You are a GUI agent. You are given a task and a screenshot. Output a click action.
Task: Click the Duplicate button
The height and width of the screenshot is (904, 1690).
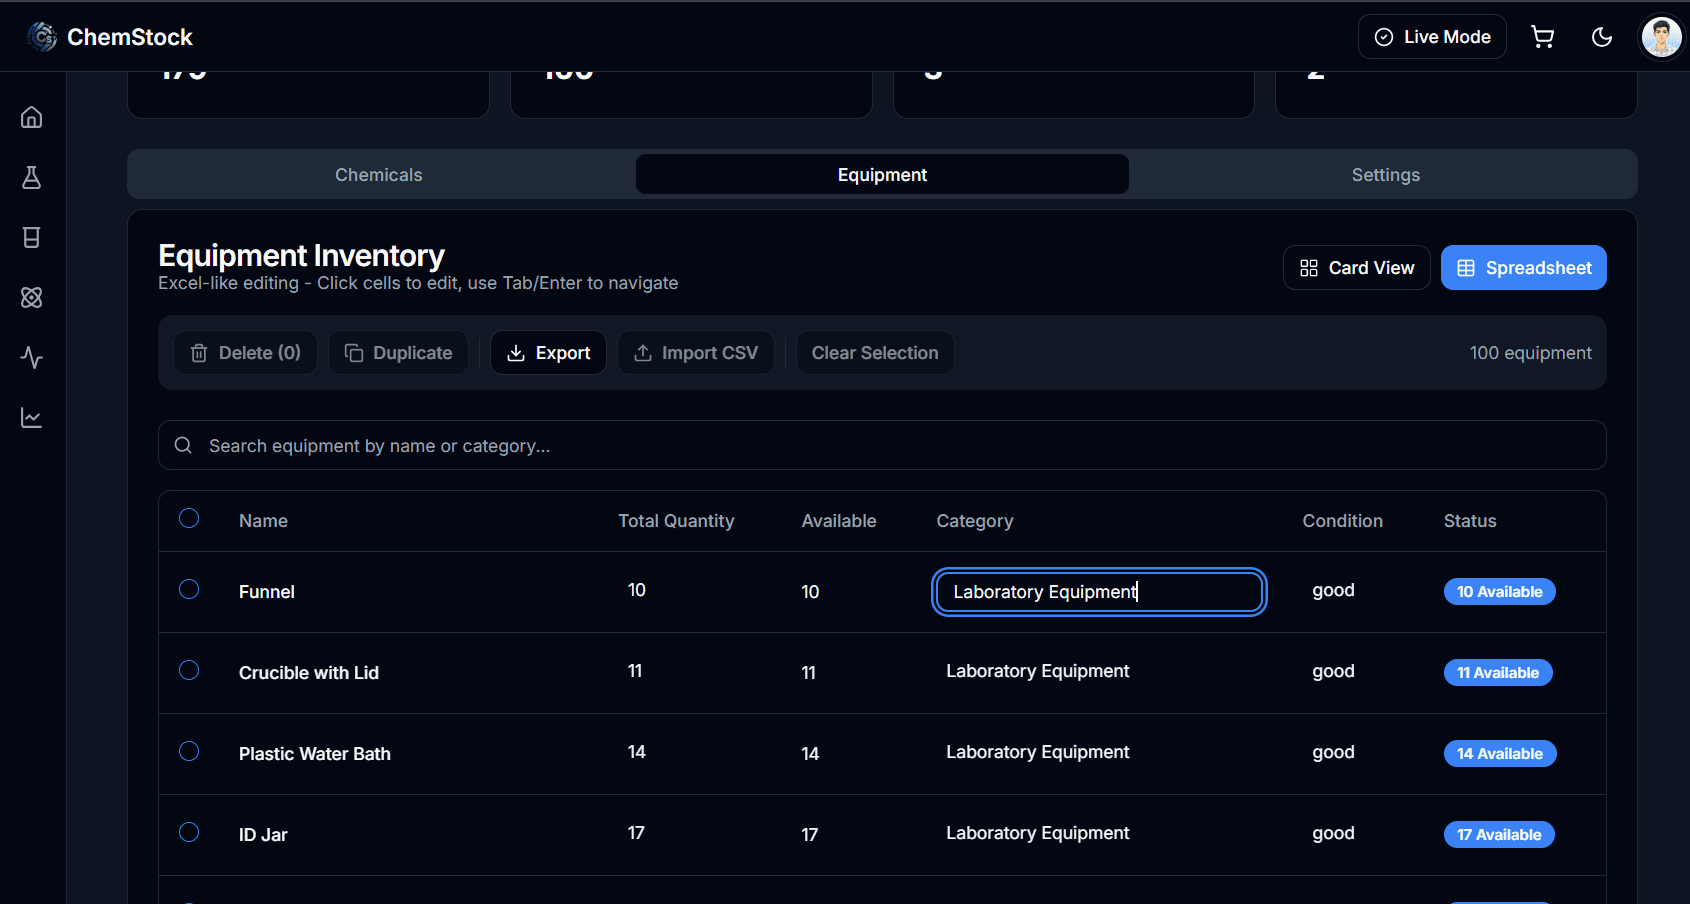[398, 353]
